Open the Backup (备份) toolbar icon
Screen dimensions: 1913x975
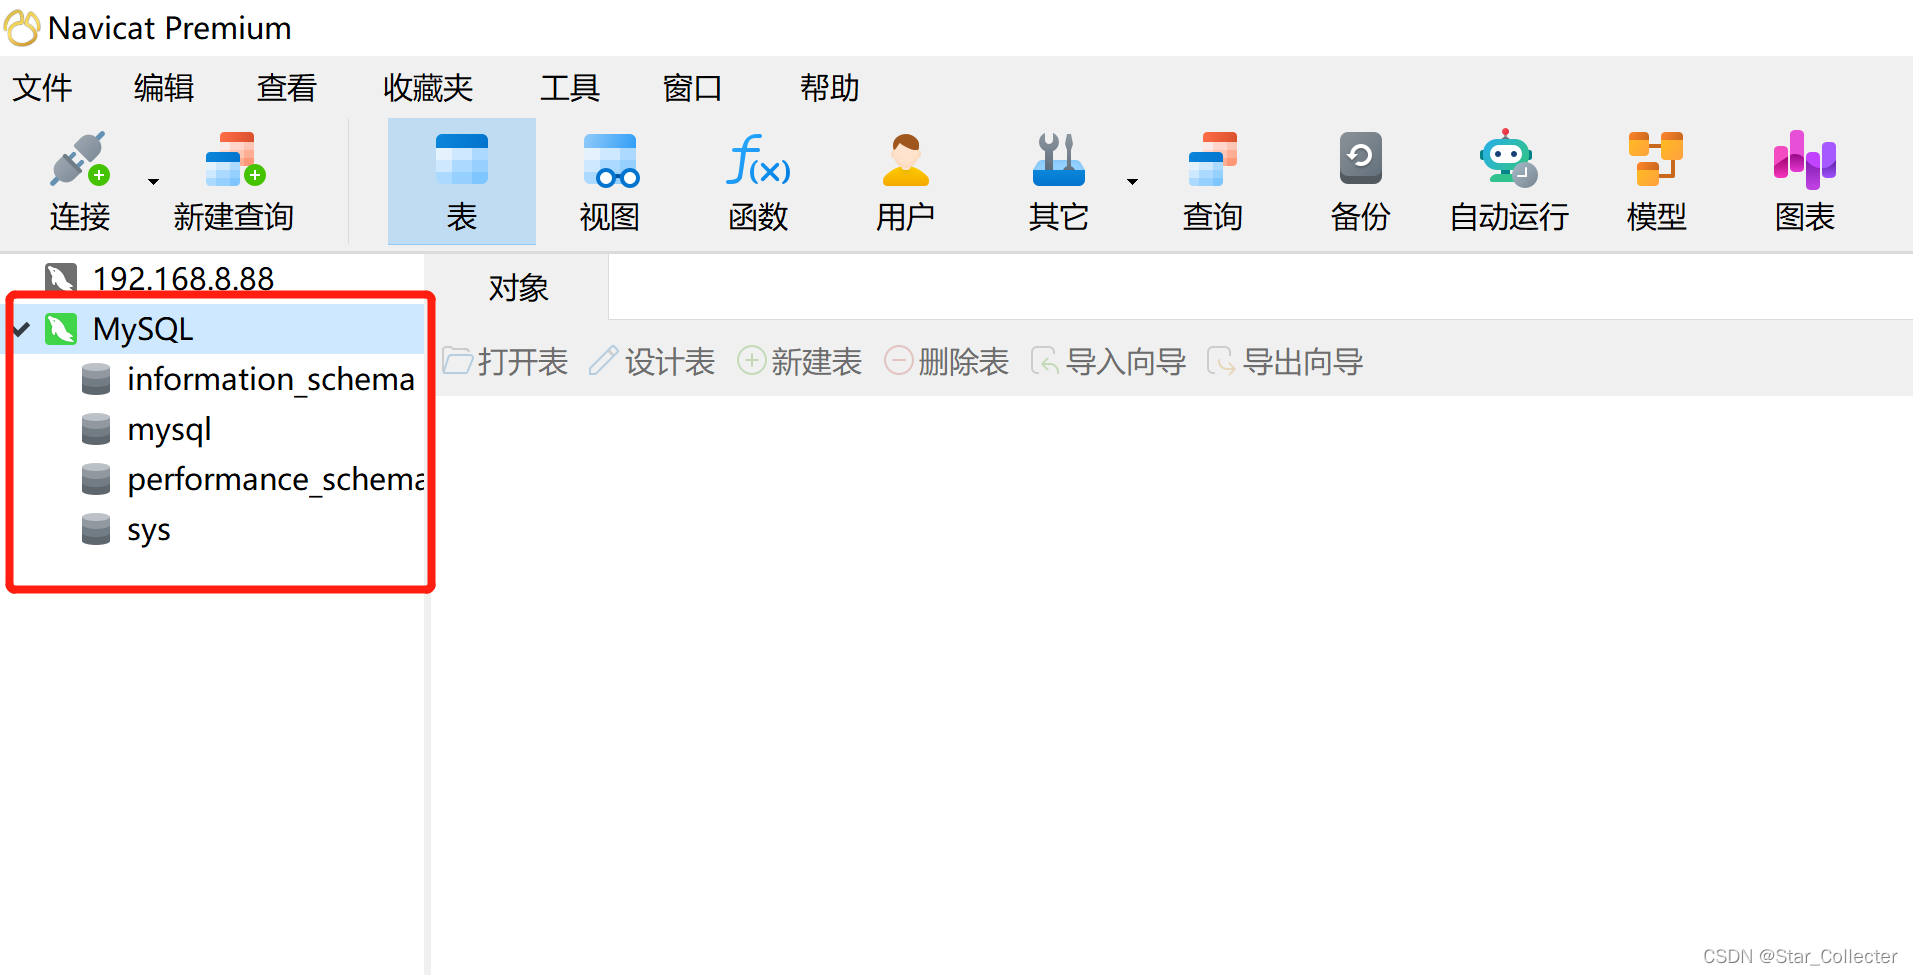click(1360, 158)
